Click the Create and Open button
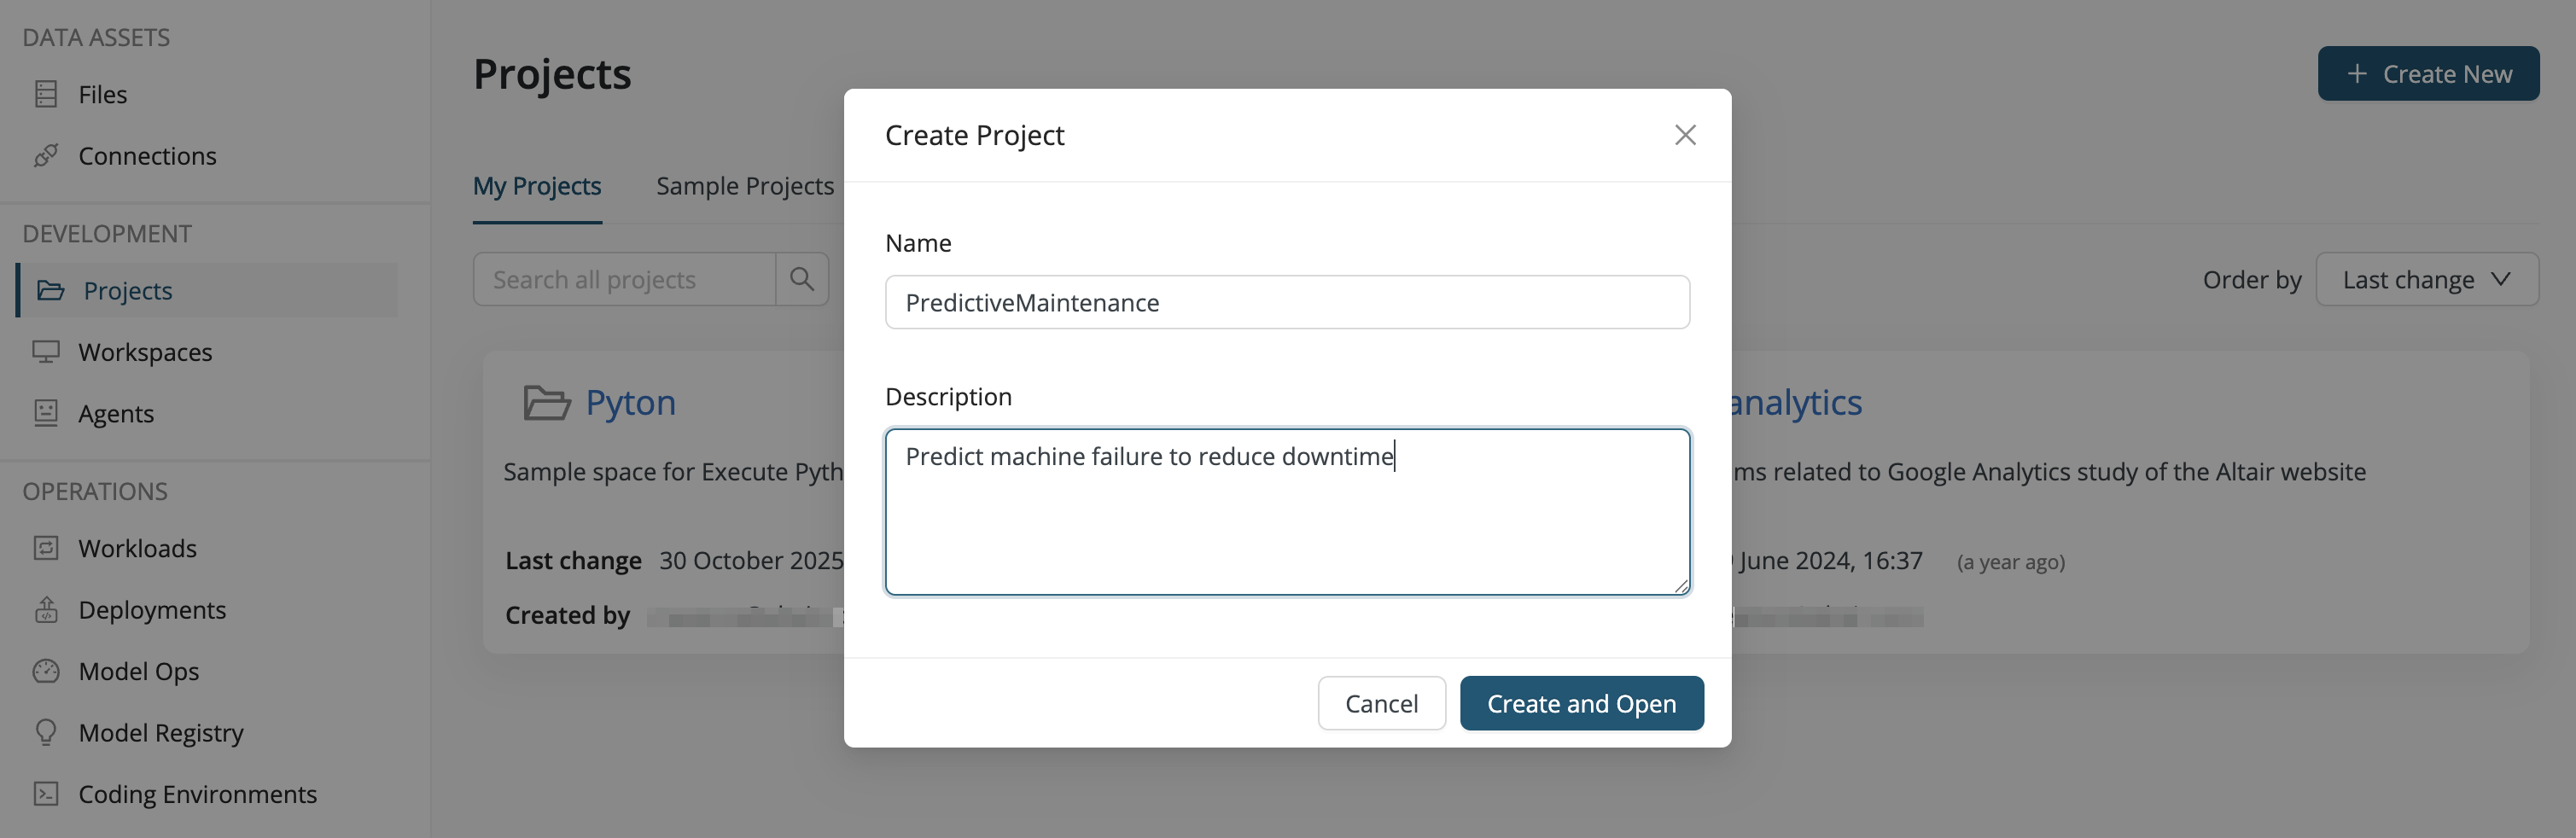 pyautogui.click(x=1581, y=703)
